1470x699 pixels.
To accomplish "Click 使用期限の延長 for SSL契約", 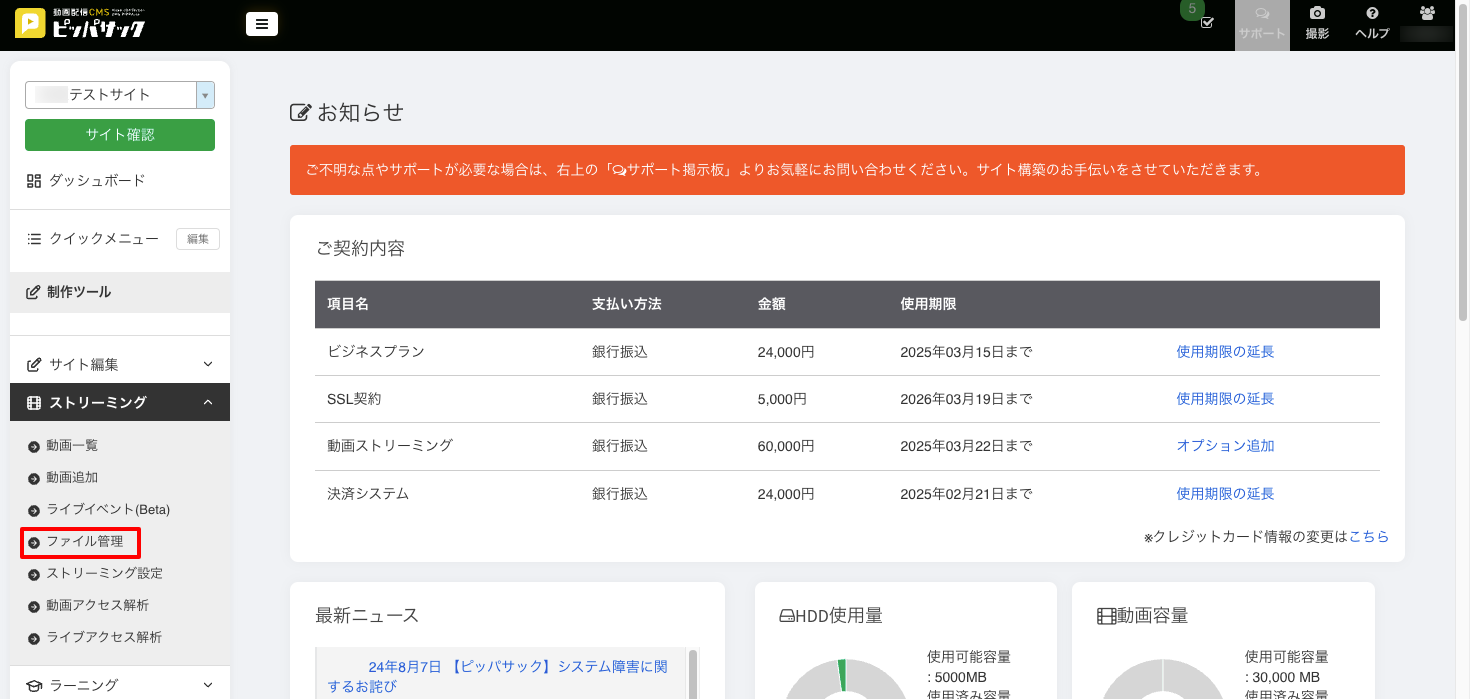I will pyautogui.click(x=1225, y=399).
